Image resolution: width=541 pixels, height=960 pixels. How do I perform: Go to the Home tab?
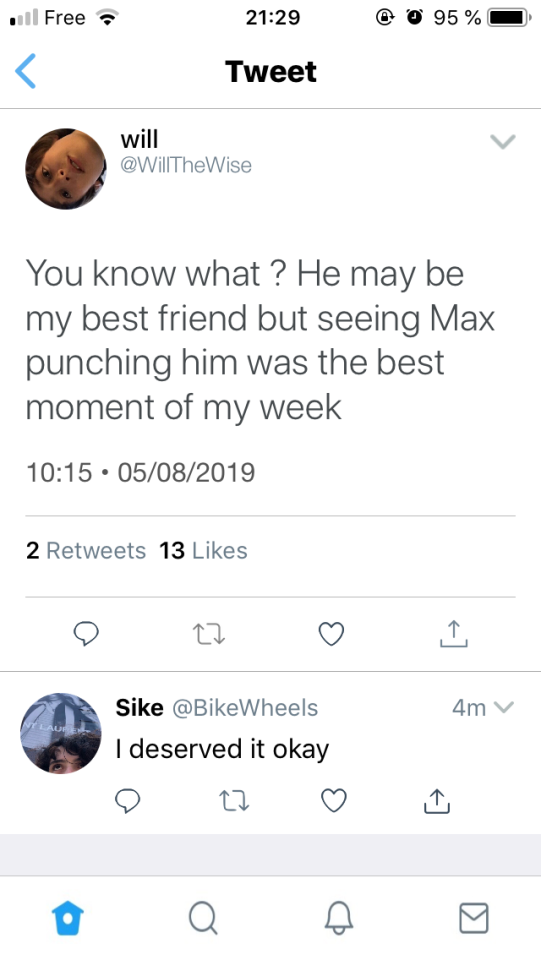68,918
